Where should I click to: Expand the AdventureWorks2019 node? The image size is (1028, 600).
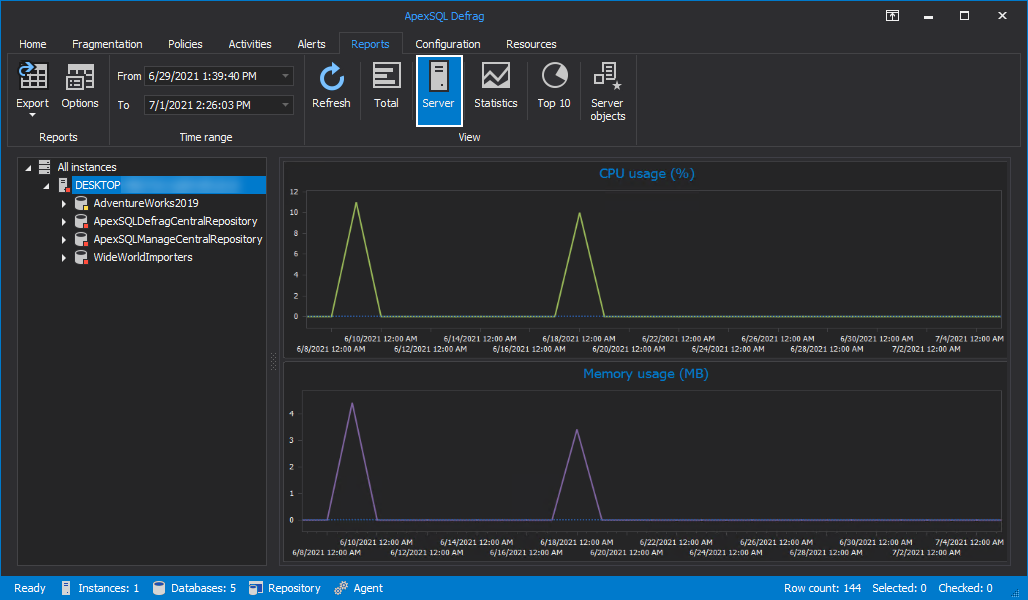64,204
